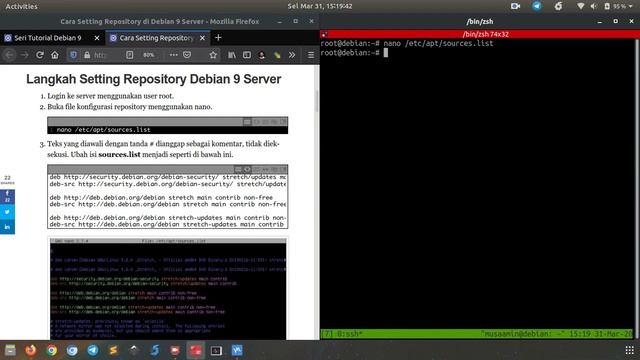Click the screen recorder tray icon
The height and width of the screenshot is (360, 640).
click(516, 6)
